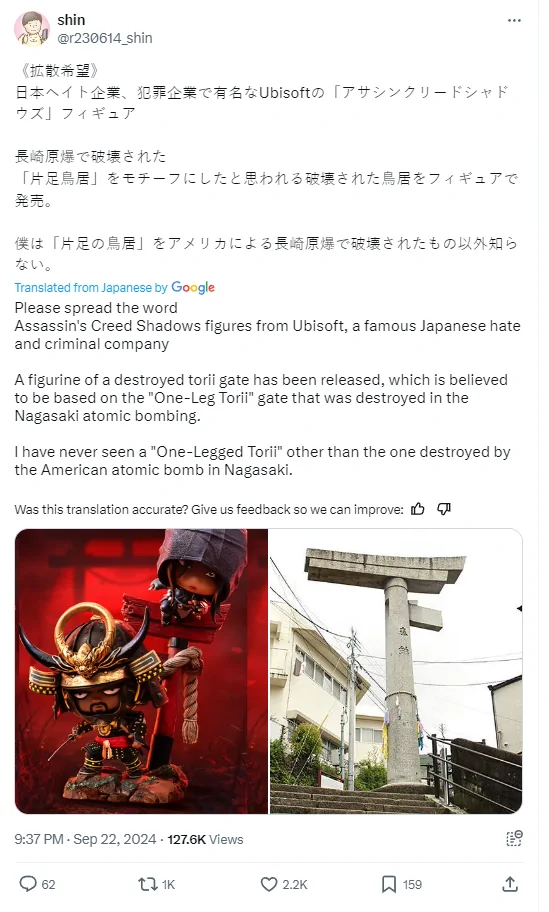Bookmark the post with the bookmark icon
This screenshot has width=549, height=912.
(x=388, y=885)
